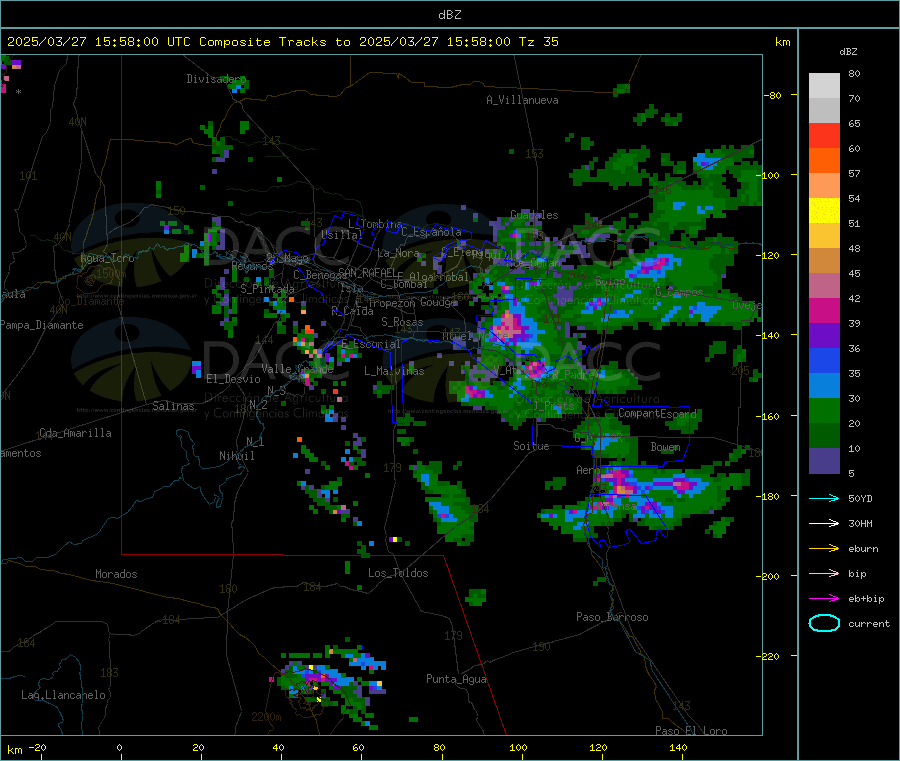Click the 100 km horizontal axis tick
The width and height of the screenshot is (900, 761).
[x=518, y=747]
